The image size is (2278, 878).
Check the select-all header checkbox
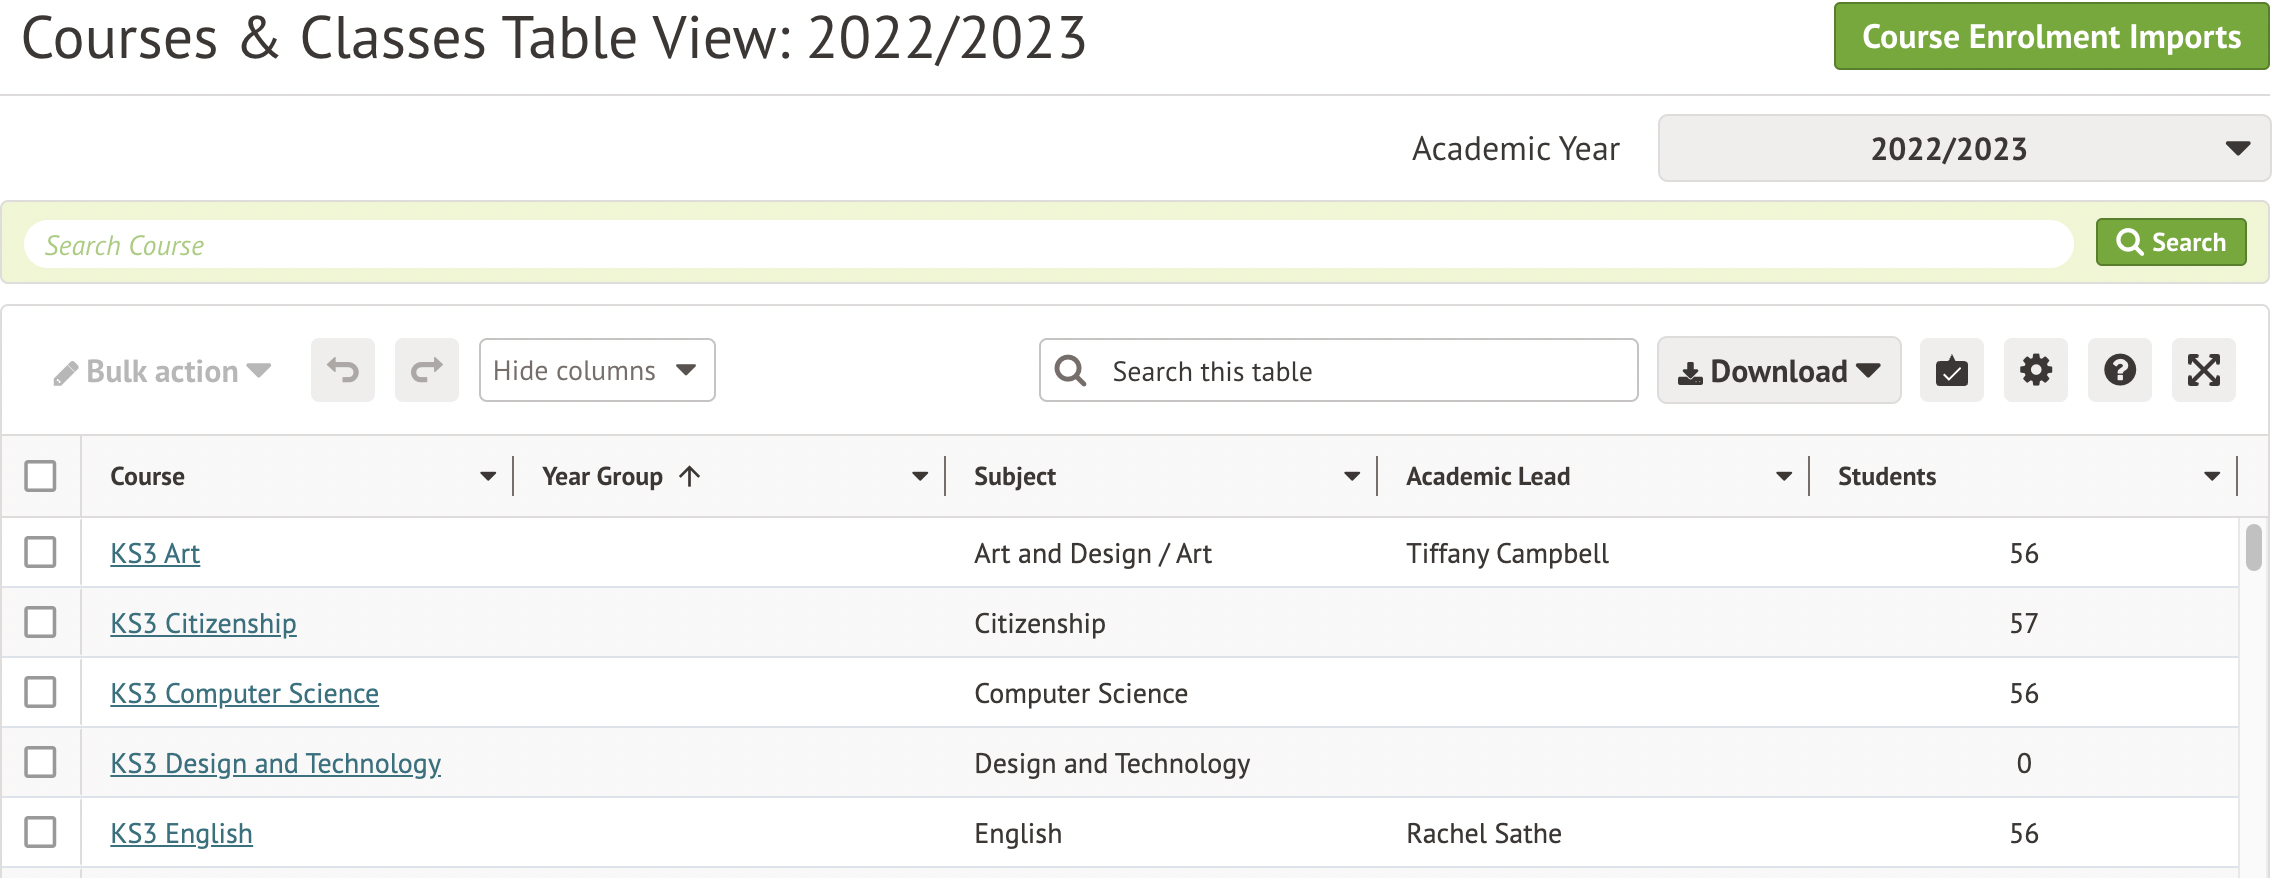click(x=40, y=476)
